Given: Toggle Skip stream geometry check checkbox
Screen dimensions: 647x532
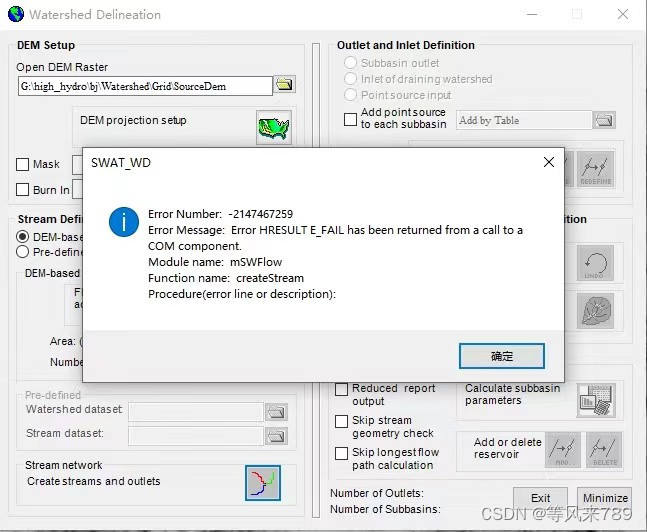Looking at the screenshot, I should [x=341, y=421].
